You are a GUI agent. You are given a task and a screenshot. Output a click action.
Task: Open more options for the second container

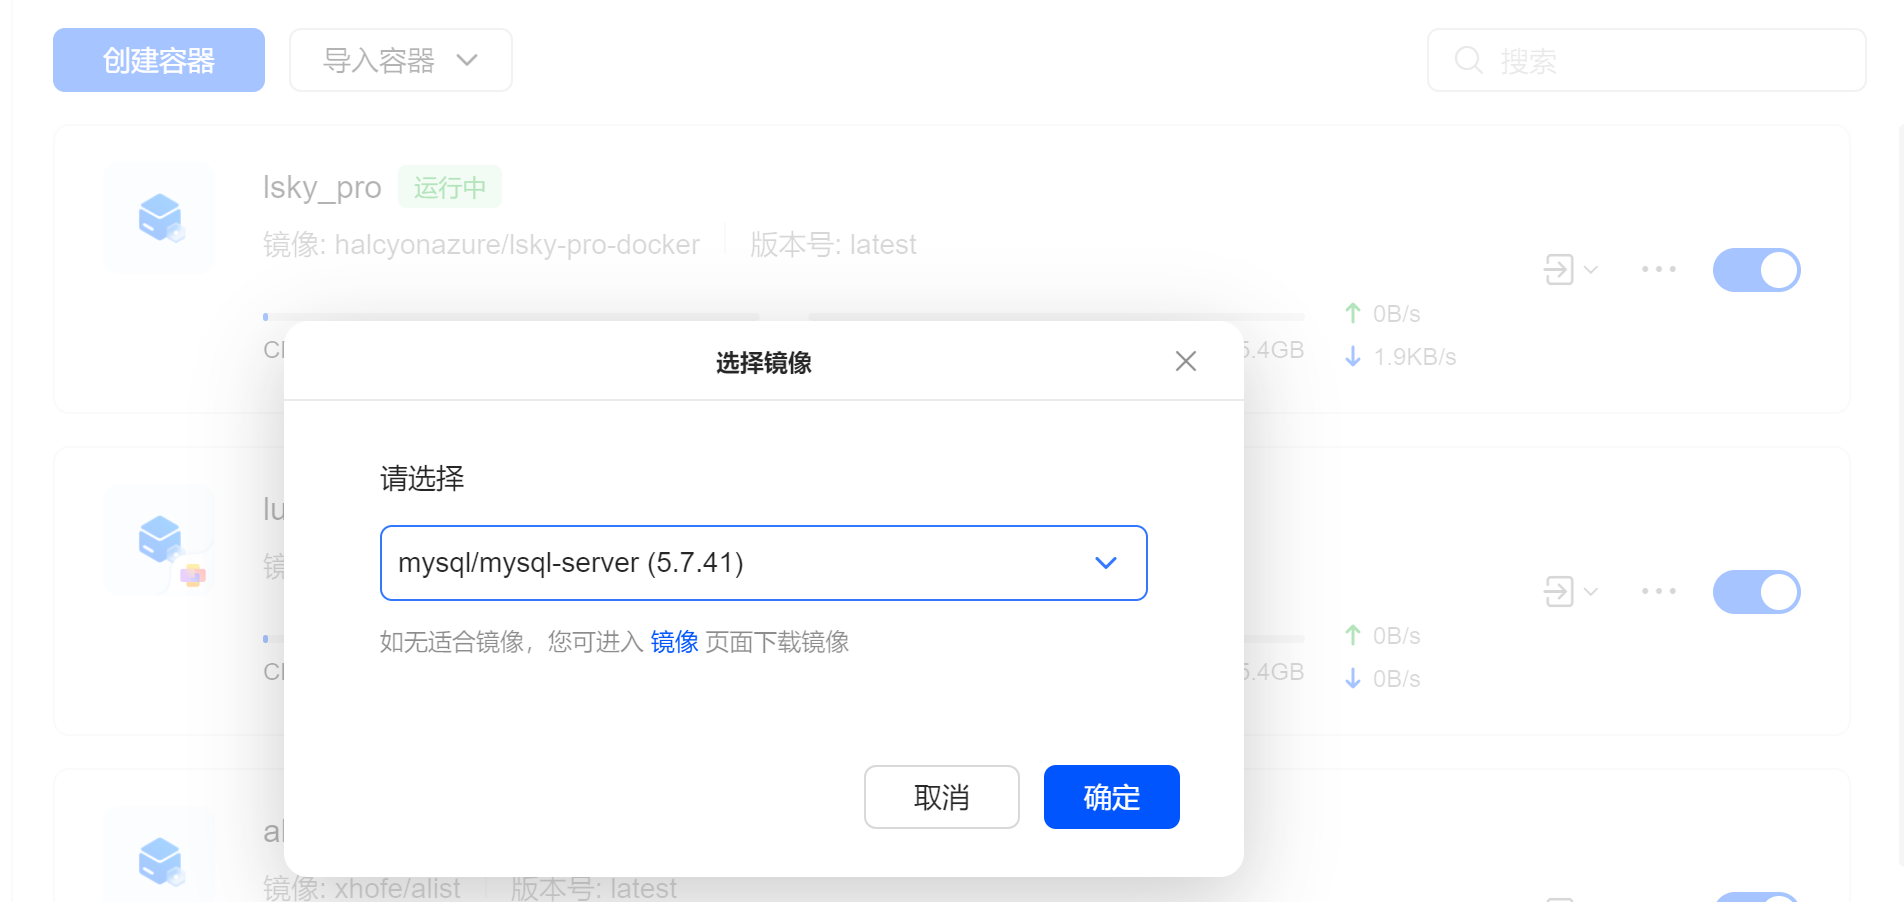[1659, 591]
